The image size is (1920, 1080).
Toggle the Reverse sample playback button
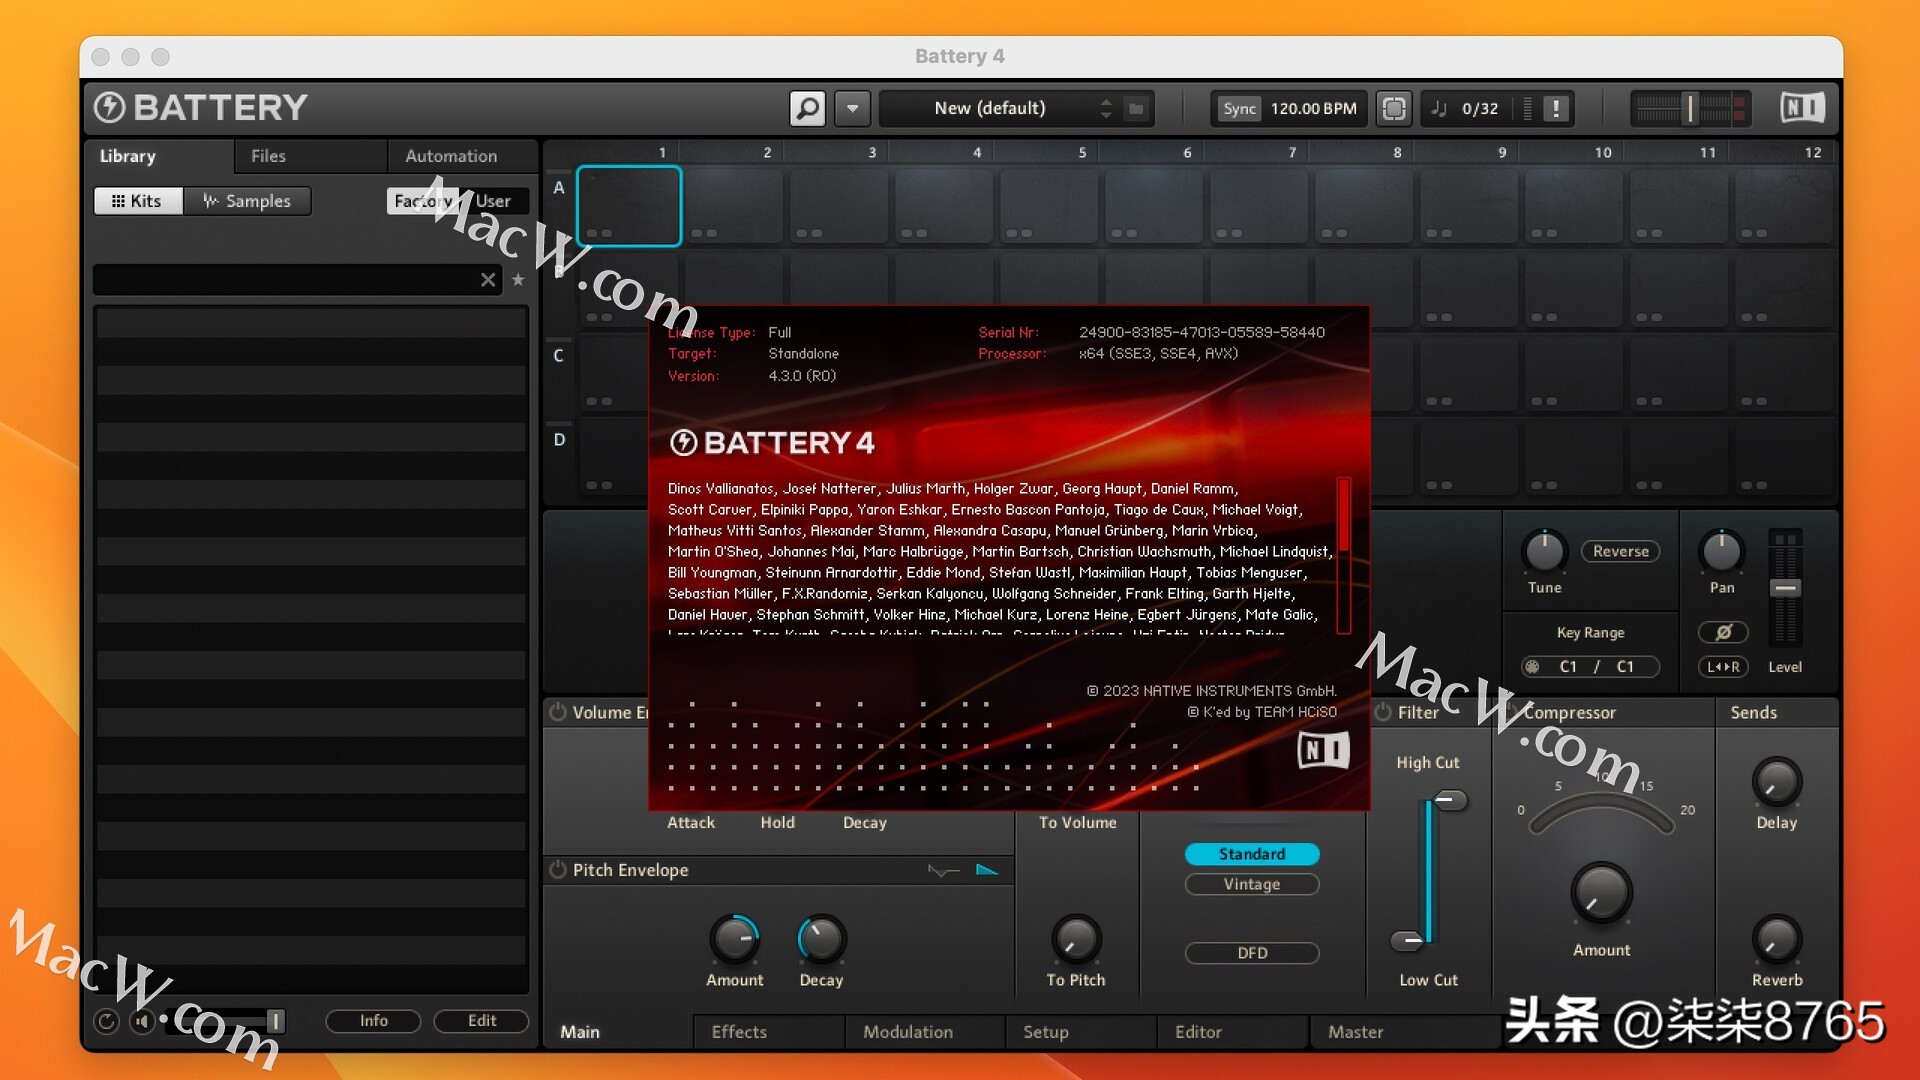(x=1620, y=551)
